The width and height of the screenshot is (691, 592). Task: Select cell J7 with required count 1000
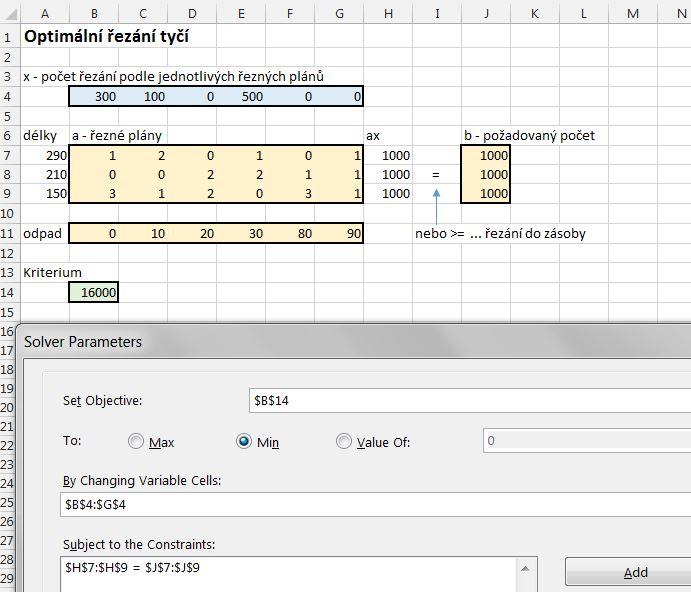pos(486,155)
